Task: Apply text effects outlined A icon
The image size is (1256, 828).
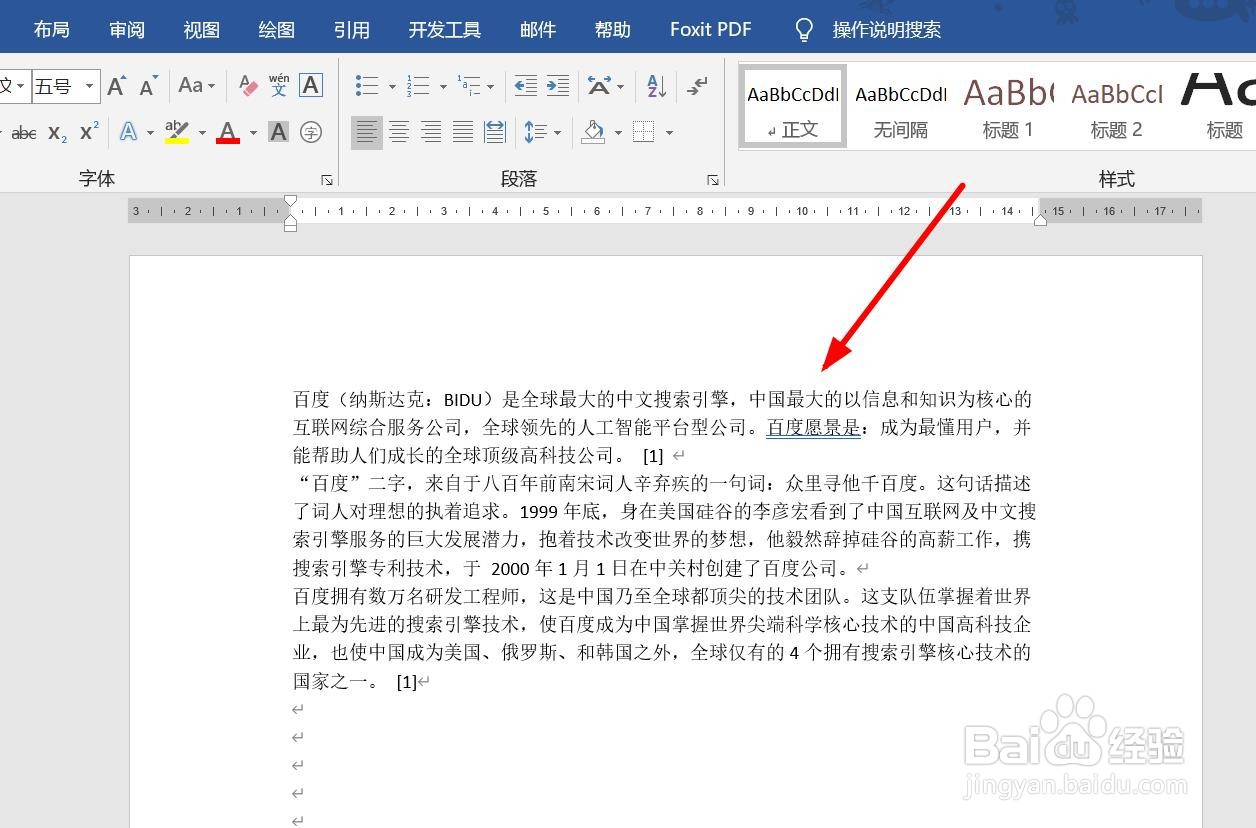Action: click(129, 132)
